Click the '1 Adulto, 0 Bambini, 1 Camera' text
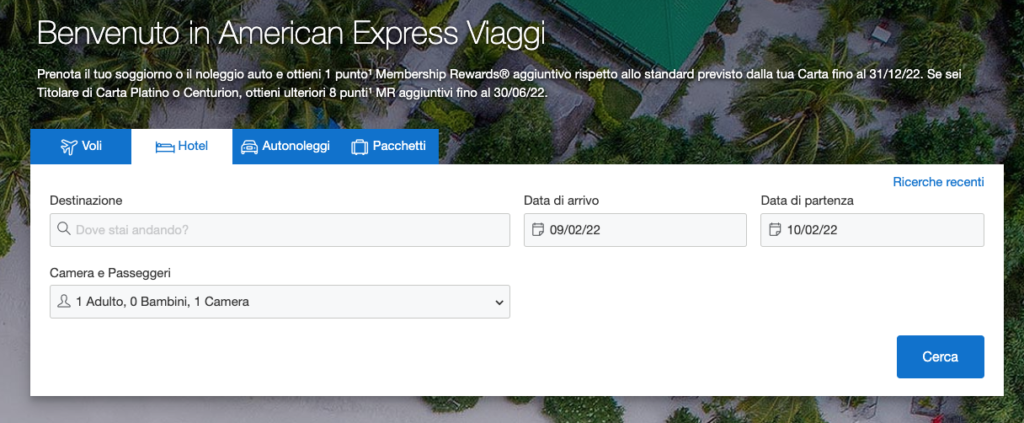1024x423 pixels. [162, 302]
